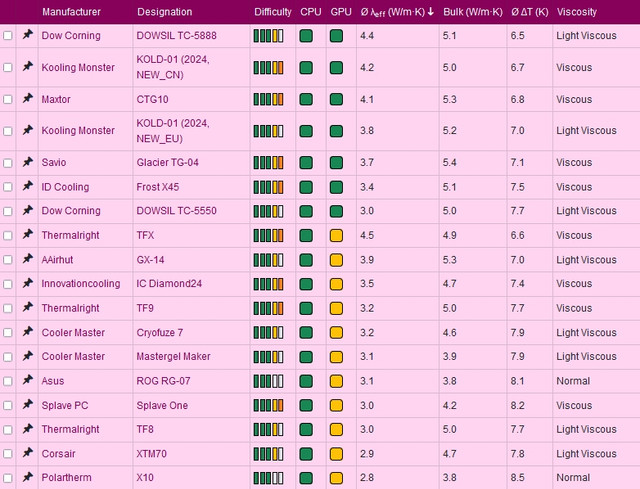Sort table by Designation header
The image size is (640, 489).
tap(164, 12)
